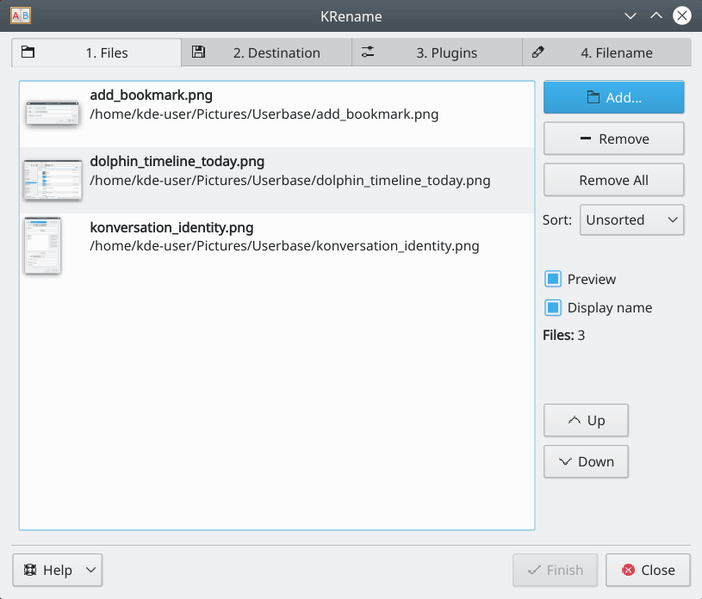Click the Remove All button
Image resolution: width=702 pixels, height=599 pixels.
613,180
